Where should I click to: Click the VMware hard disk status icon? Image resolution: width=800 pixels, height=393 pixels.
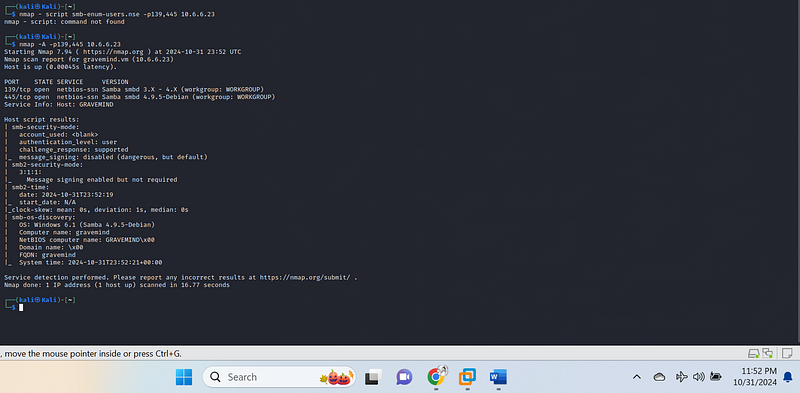[x=753, y=353]
